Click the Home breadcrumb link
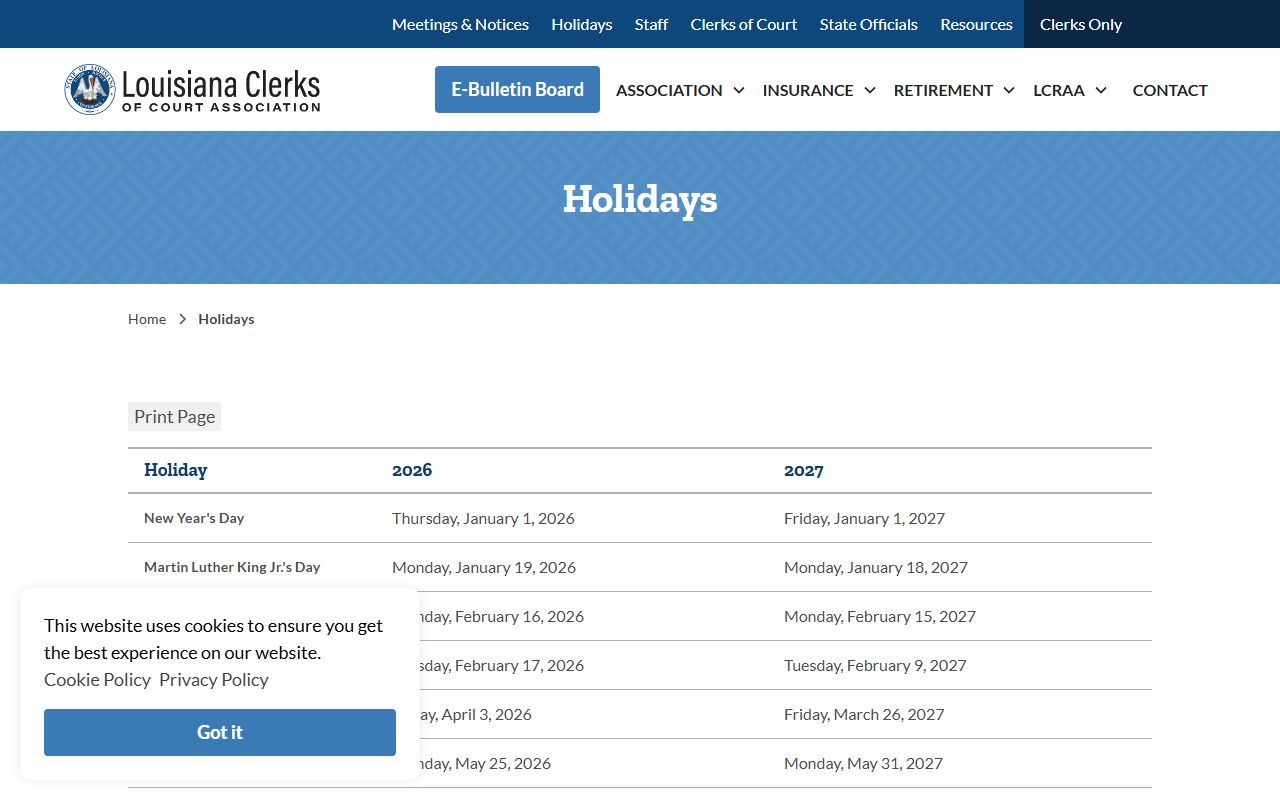This screenshot has width=1280, height=800. tap(147, 319)
